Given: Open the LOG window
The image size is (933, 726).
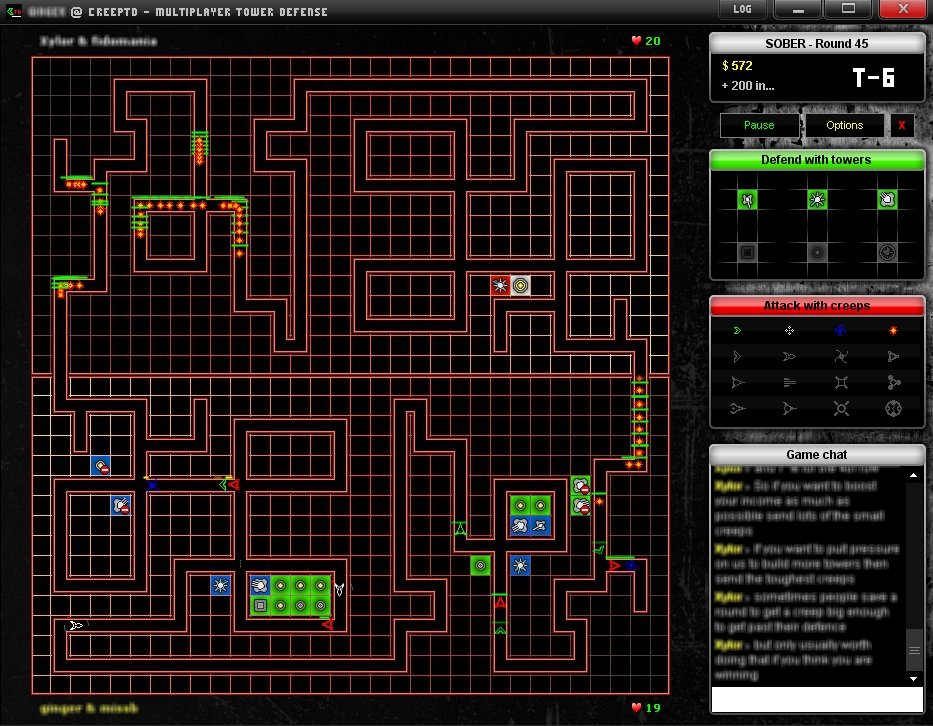Looking at the screenshot, I should click(742, 9).
